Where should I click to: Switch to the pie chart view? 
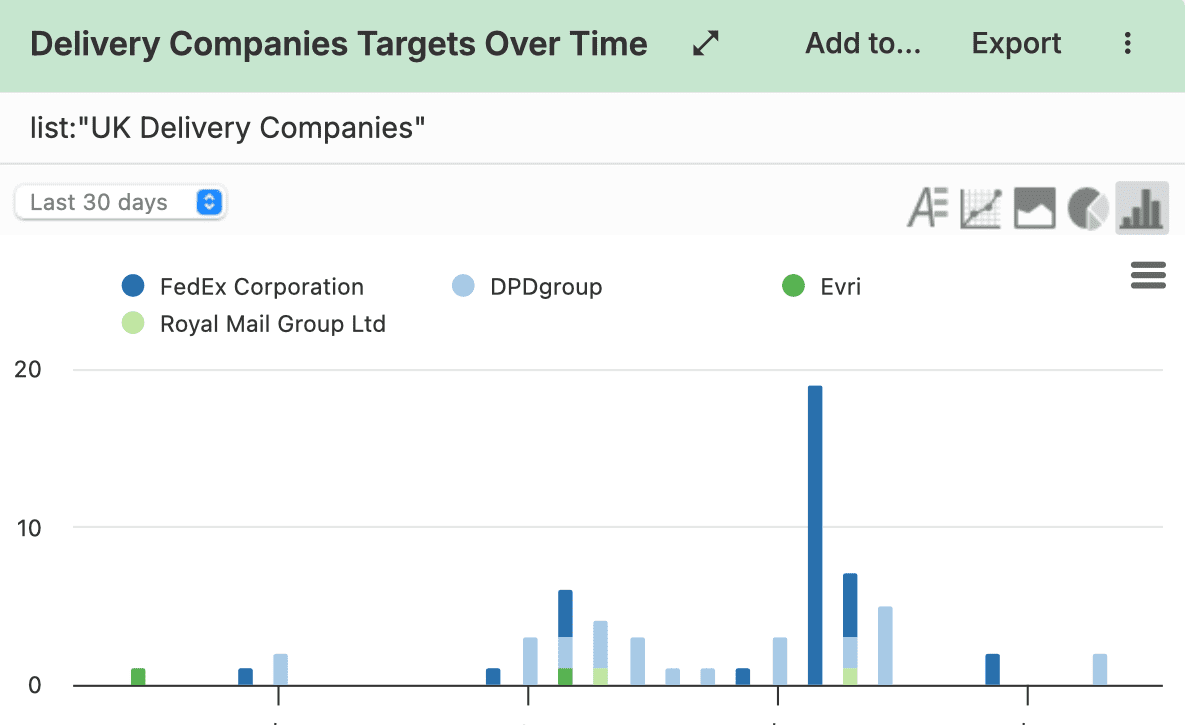tap(1088, 207)
